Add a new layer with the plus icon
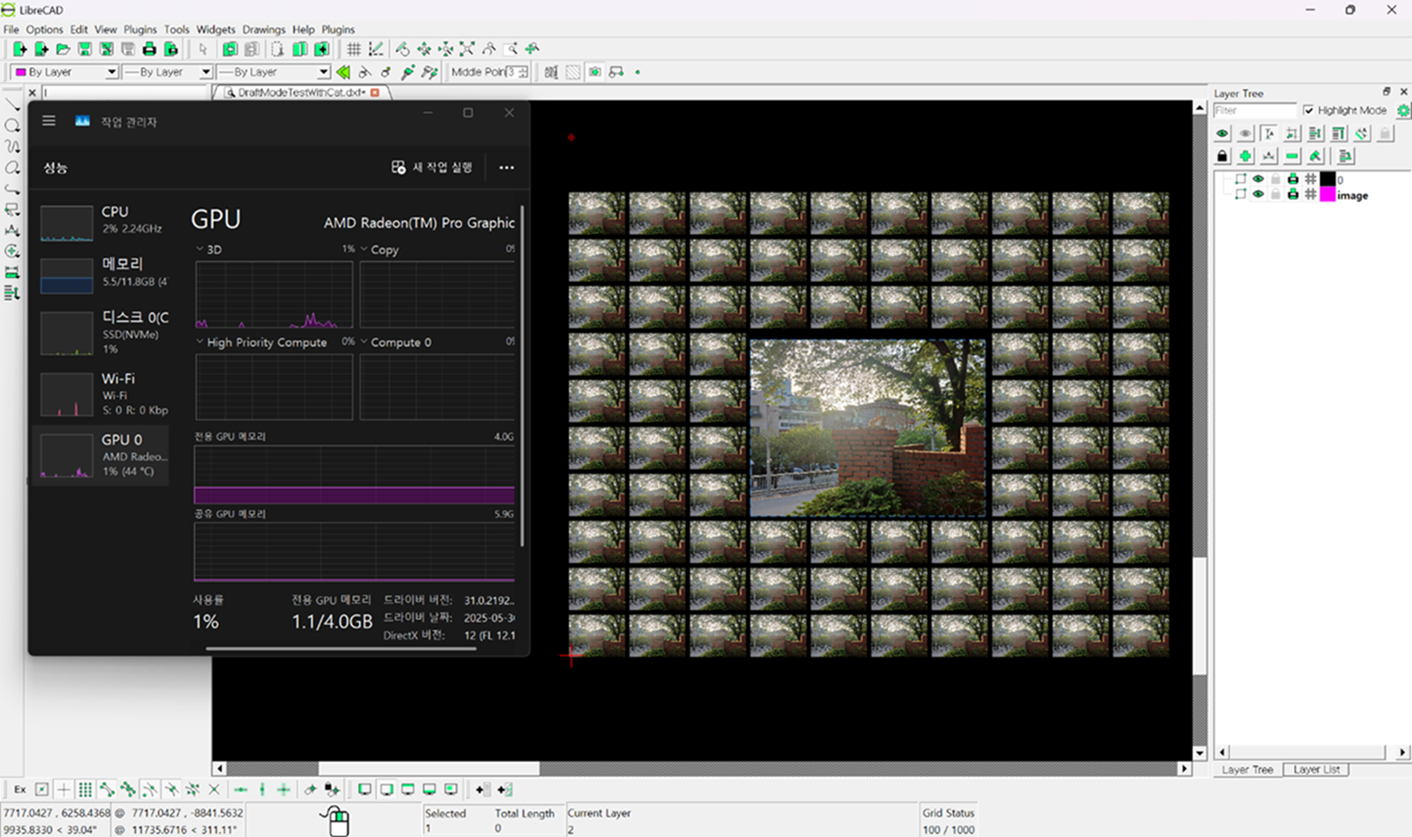Image resolution: width=1412 pixels, height=837 pixels. click(1245, 156)
